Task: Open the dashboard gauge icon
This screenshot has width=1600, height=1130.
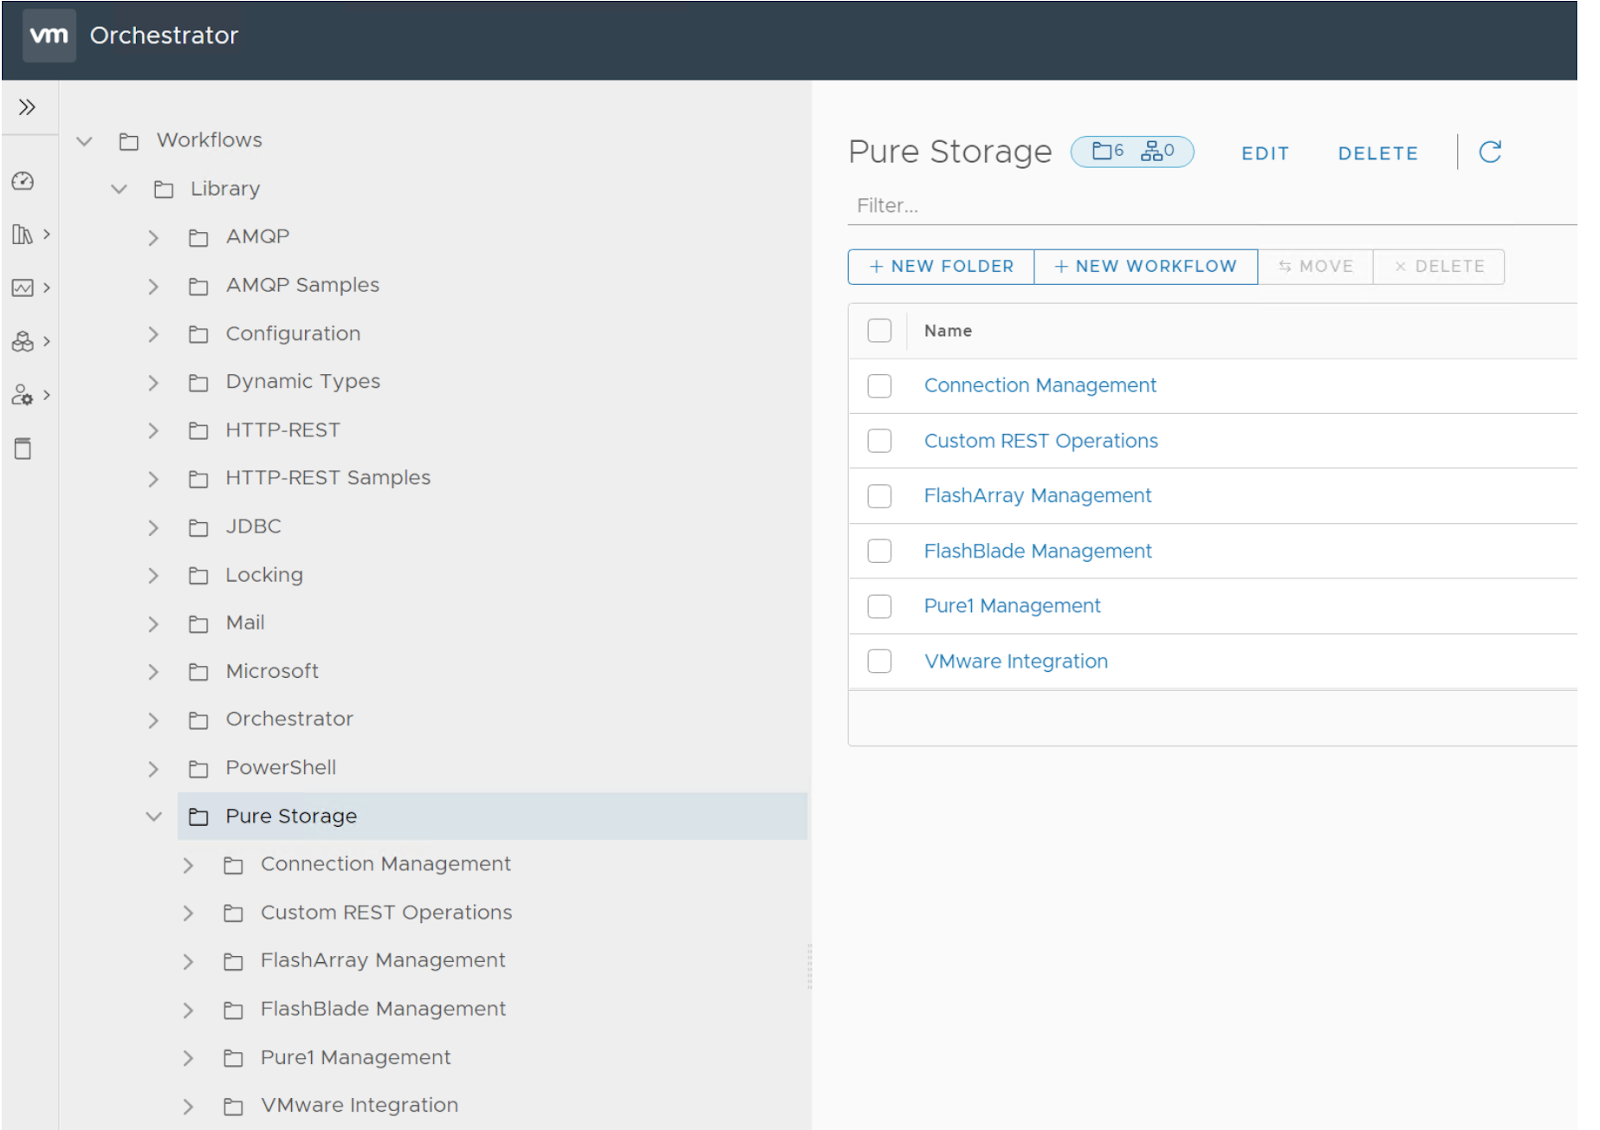Action: pos(23,181)
